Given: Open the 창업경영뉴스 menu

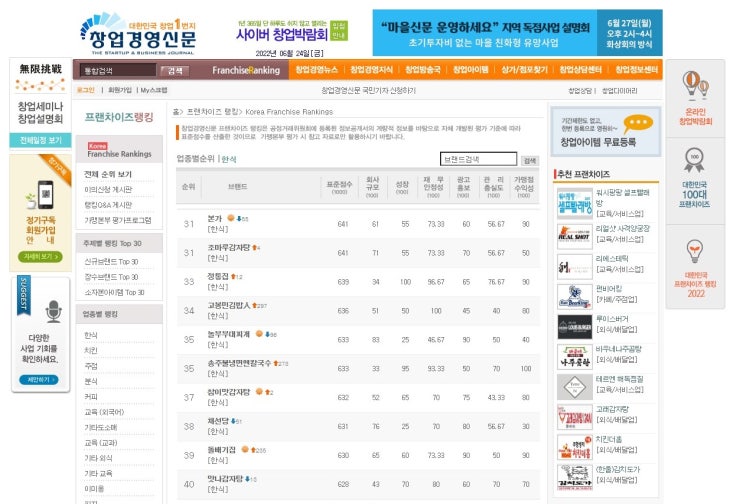Looking at the screenshot, I should [x=317, y=70].
